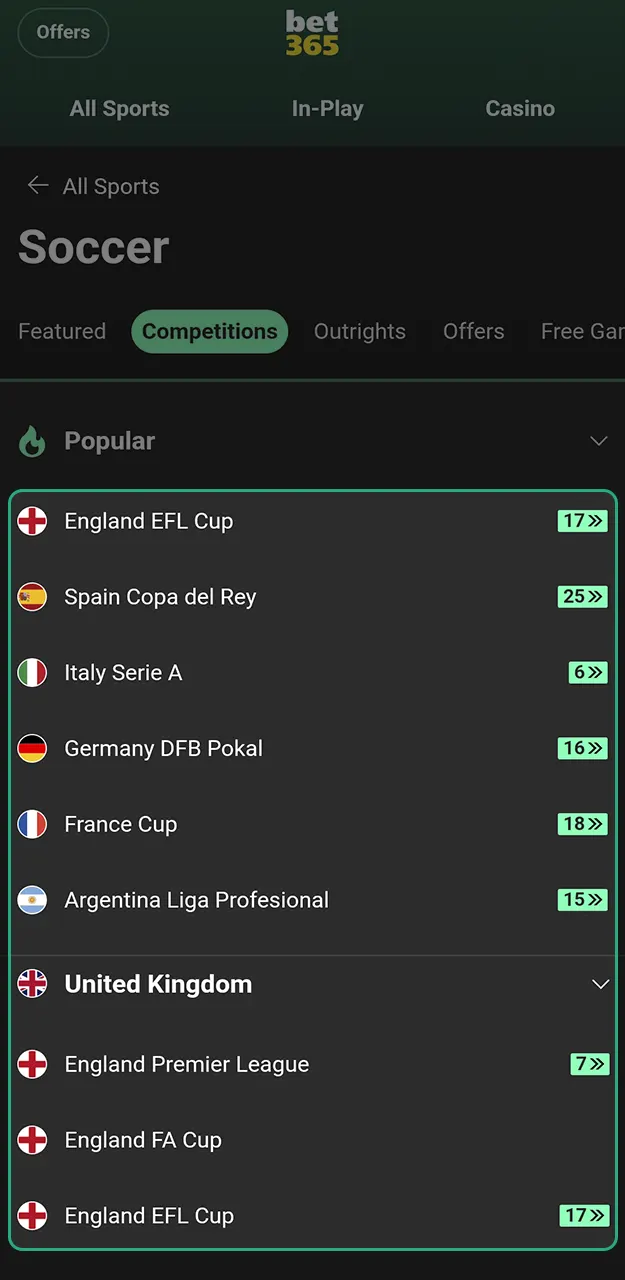Switch to the Outrights tab
The width and height of the screenshot is (625, 1280).
point(359,331)
